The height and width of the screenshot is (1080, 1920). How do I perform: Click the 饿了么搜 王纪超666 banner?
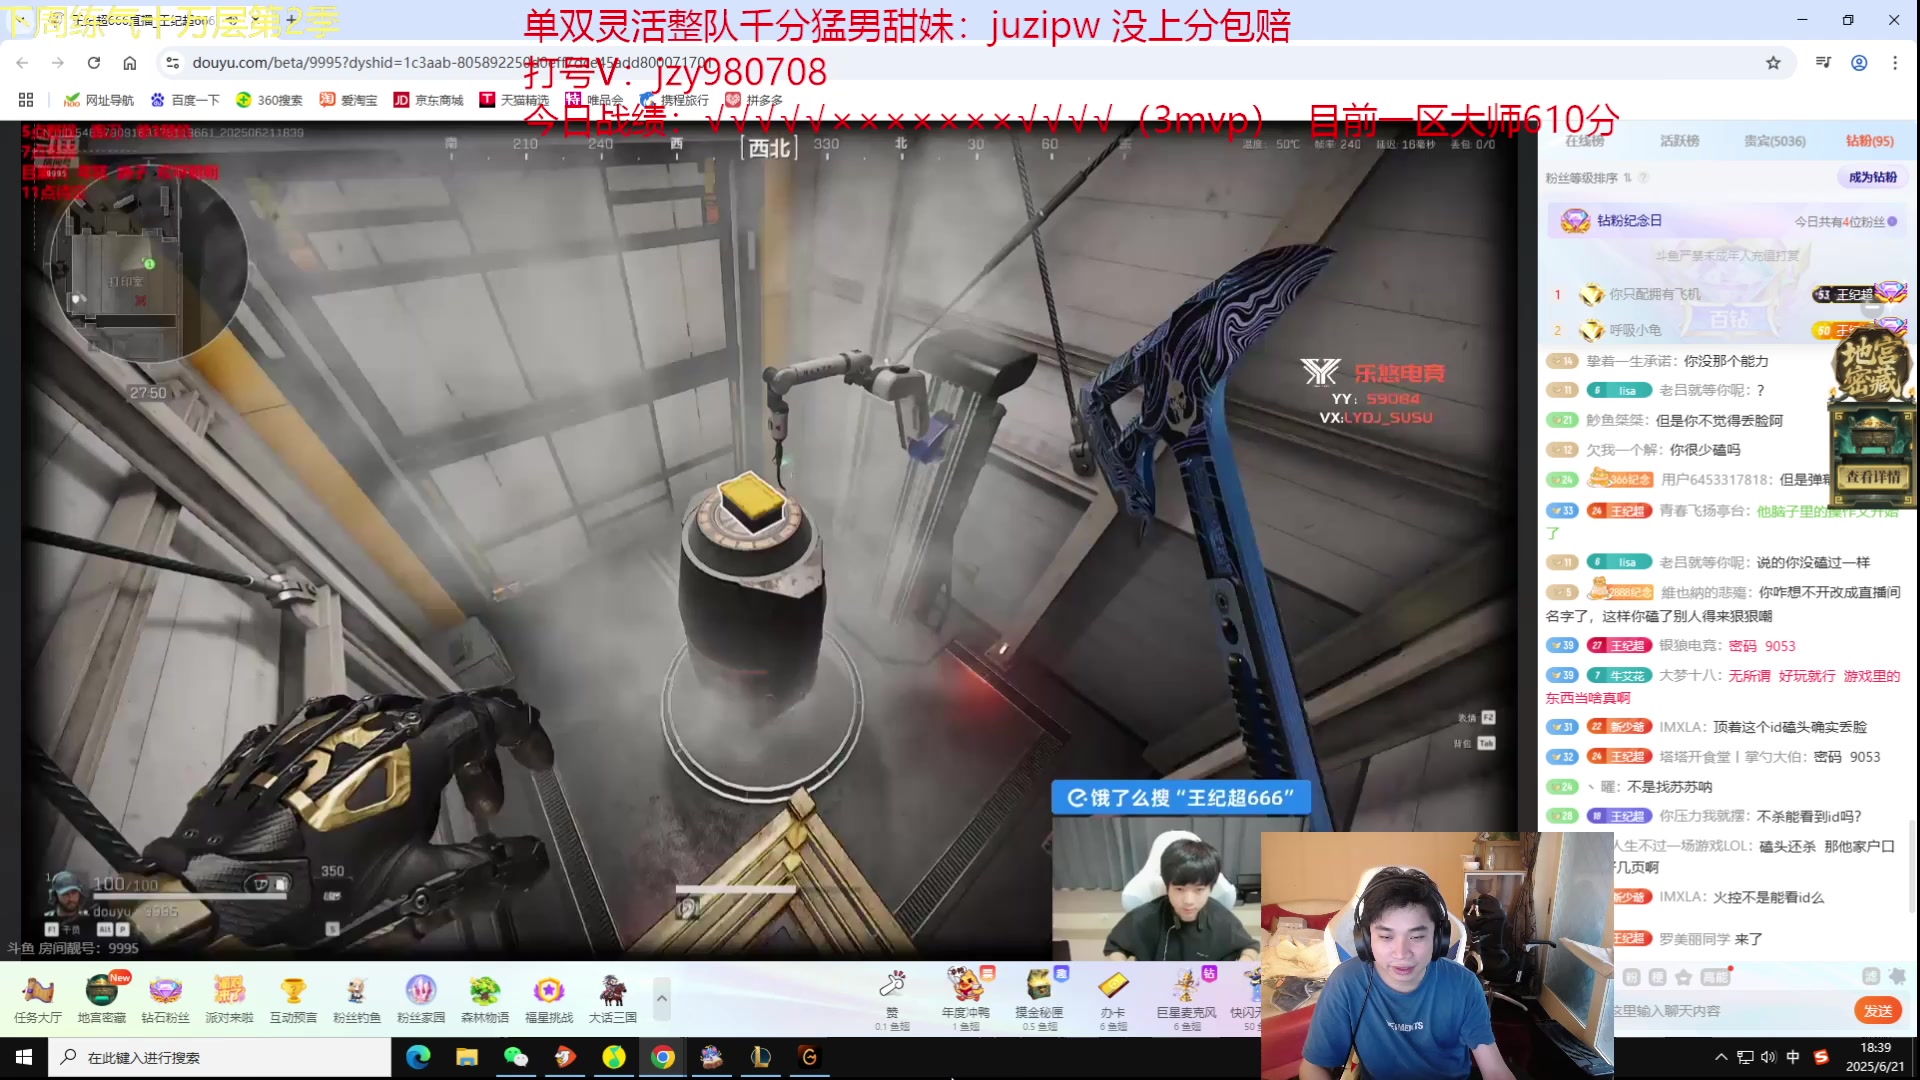(x=1181, y=797)
